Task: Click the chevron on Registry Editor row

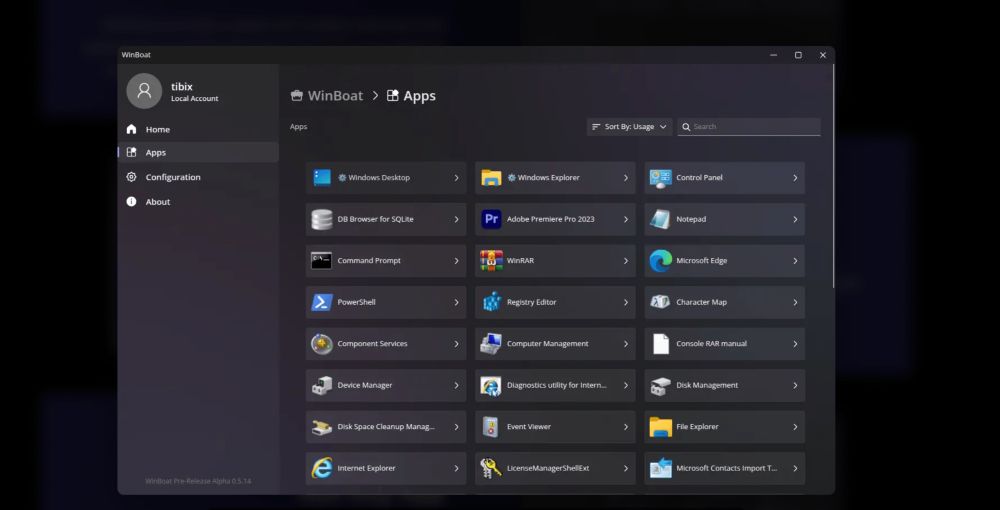Action: pyautogui.click(x=626, y=302)
